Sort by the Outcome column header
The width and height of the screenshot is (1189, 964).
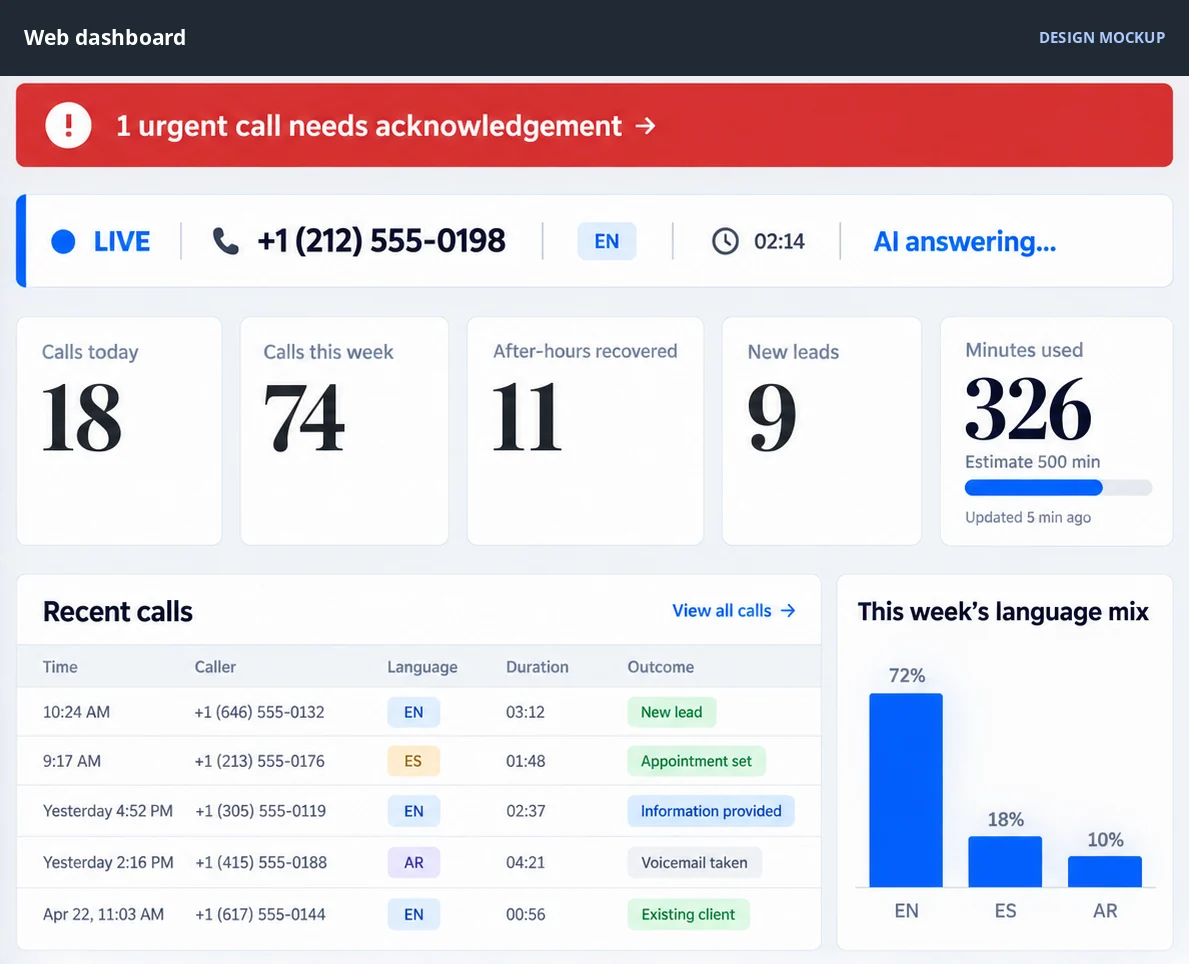click(x=660, y=667)
